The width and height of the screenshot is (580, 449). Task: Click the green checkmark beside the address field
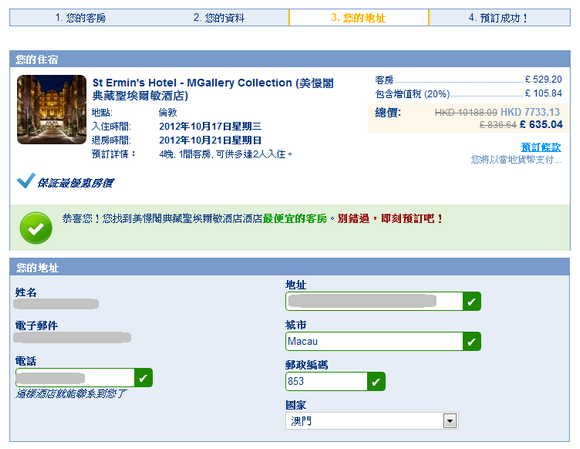coord(472,301)
